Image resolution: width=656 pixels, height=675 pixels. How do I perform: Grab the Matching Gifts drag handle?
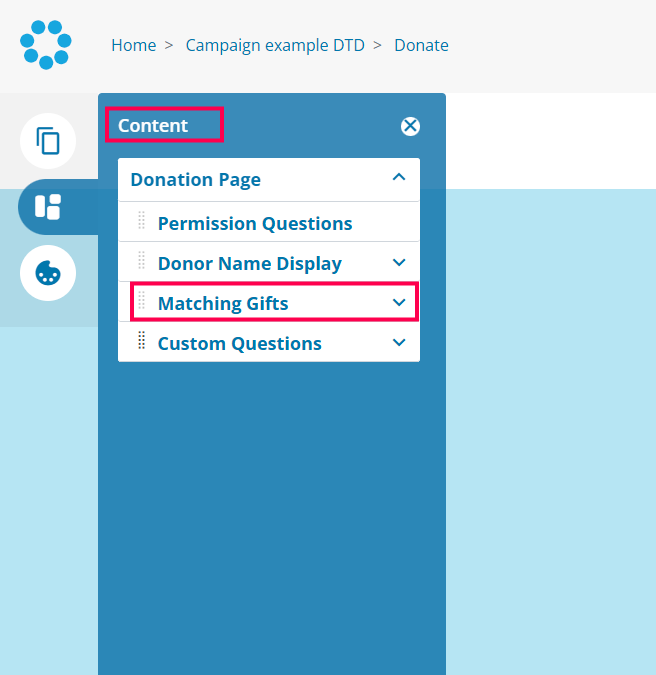(141, 302)
